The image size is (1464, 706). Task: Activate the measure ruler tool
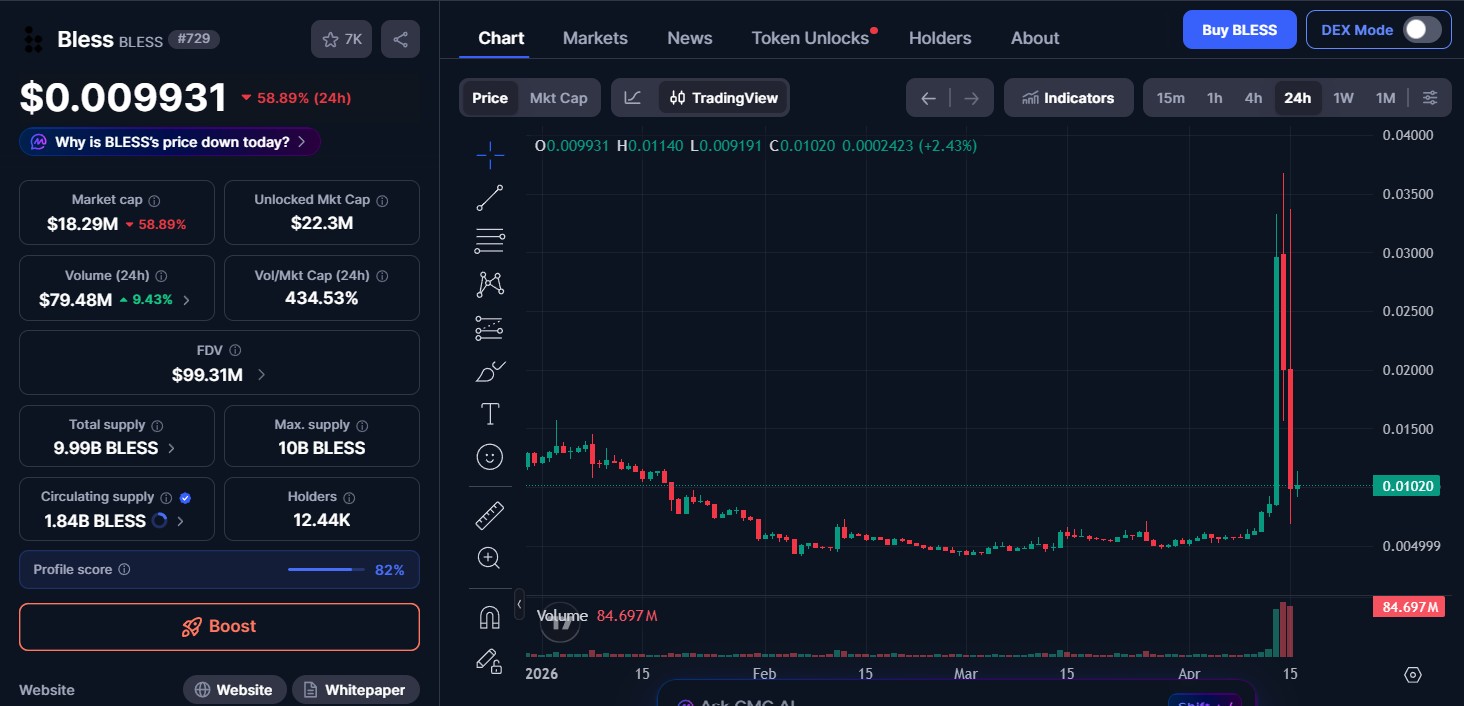pos(489,514)
